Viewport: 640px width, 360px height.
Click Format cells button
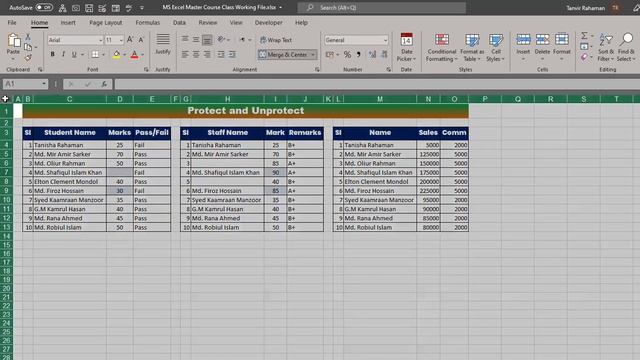(562, 47)
